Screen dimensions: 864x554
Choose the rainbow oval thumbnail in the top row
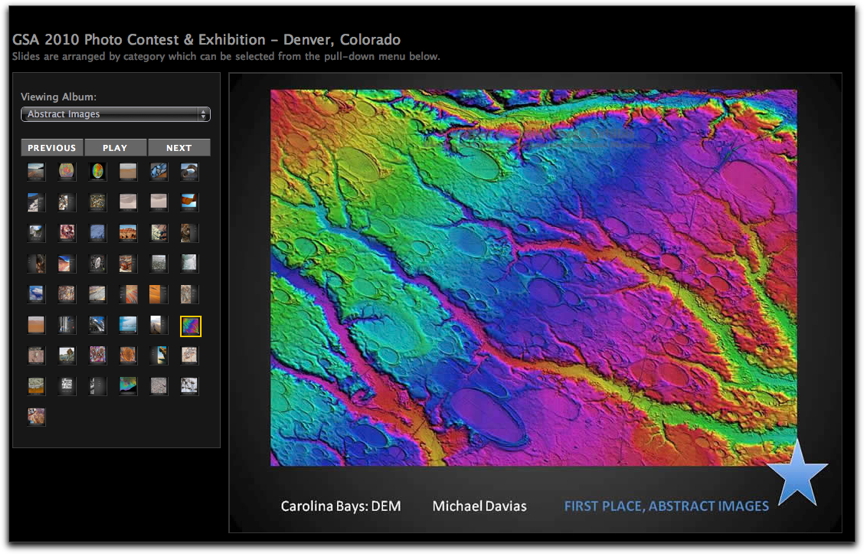point(98,172)
